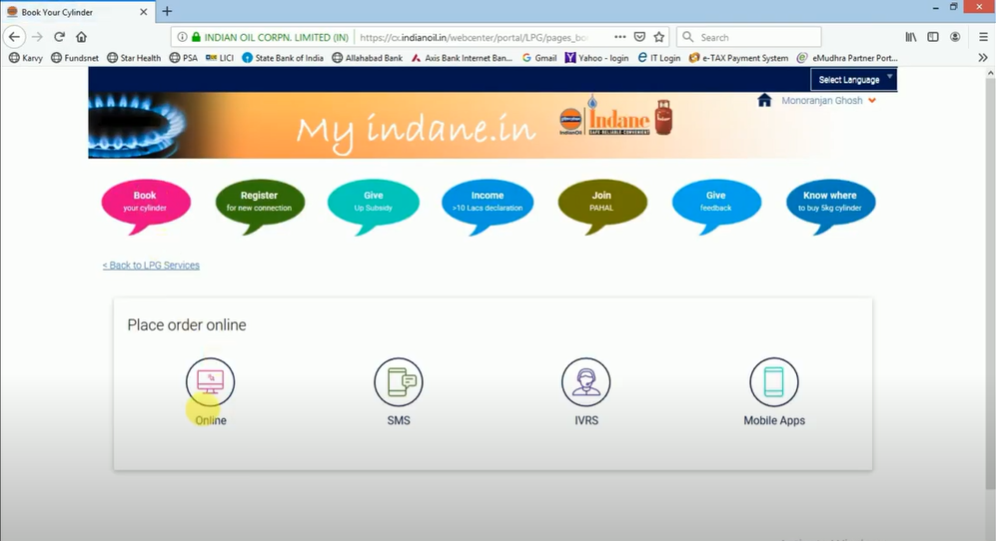This screenshot has width=996, height=541.
Task: Click the home icon beside user name
Action: (x=765, y=100)
